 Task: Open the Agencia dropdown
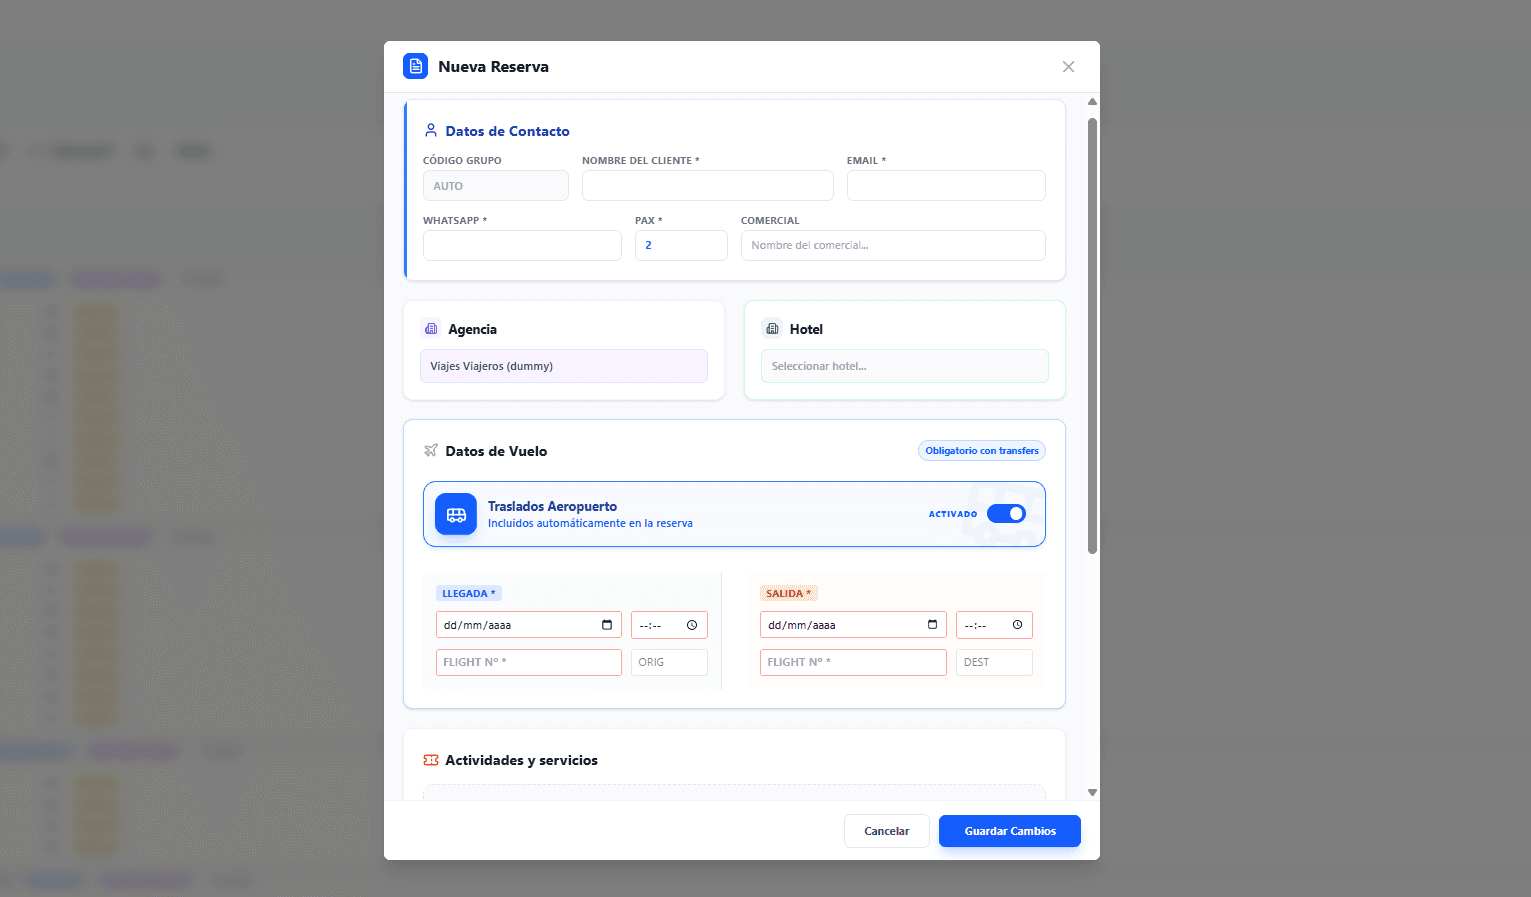[x=563, y=366]
